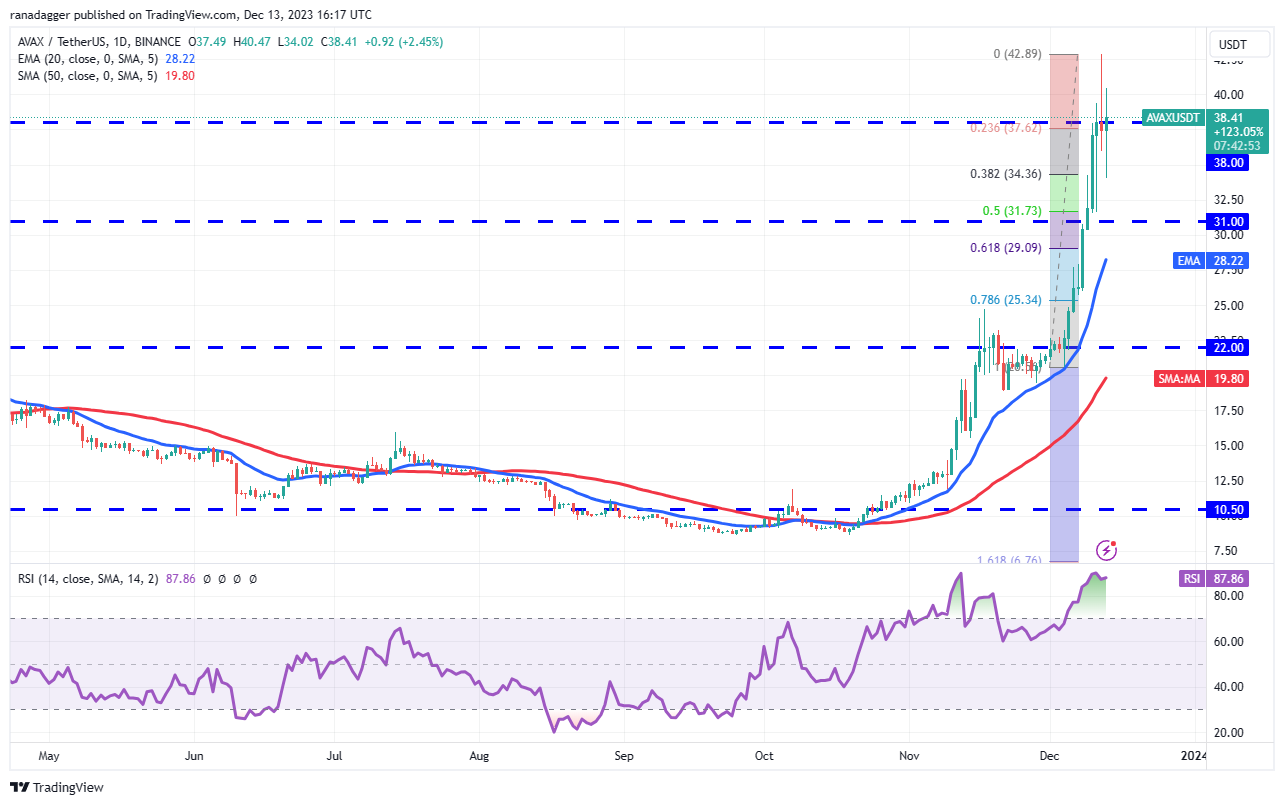Click the May label on time axis
The image size is (1284, 805).
pyautogui.click(x=49, y=756)
